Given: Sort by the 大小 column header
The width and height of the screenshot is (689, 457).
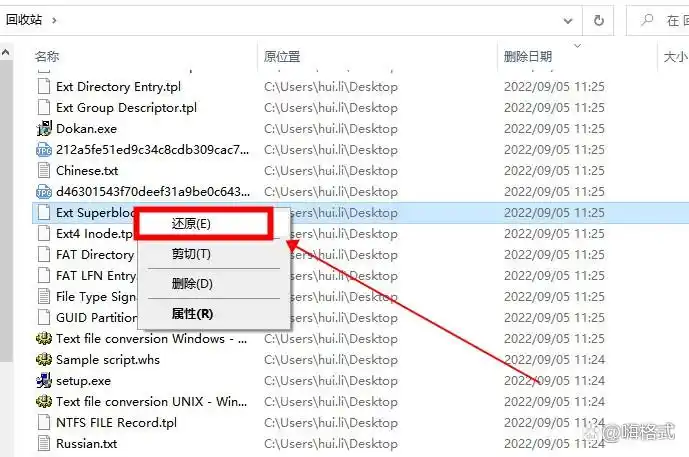Looking at the screenshot, I should (x=676, y=56).
